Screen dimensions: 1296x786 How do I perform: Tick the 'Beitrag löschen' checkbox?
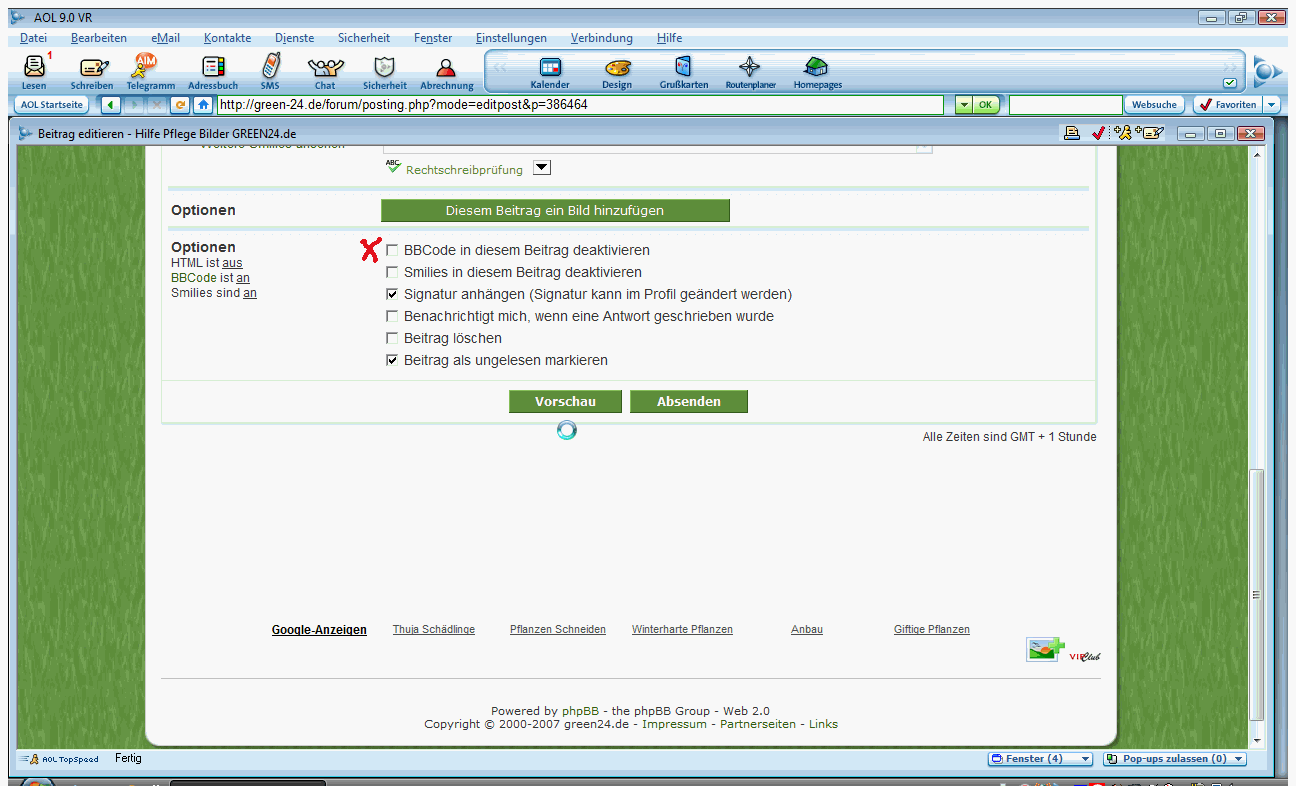click(392, 338)
